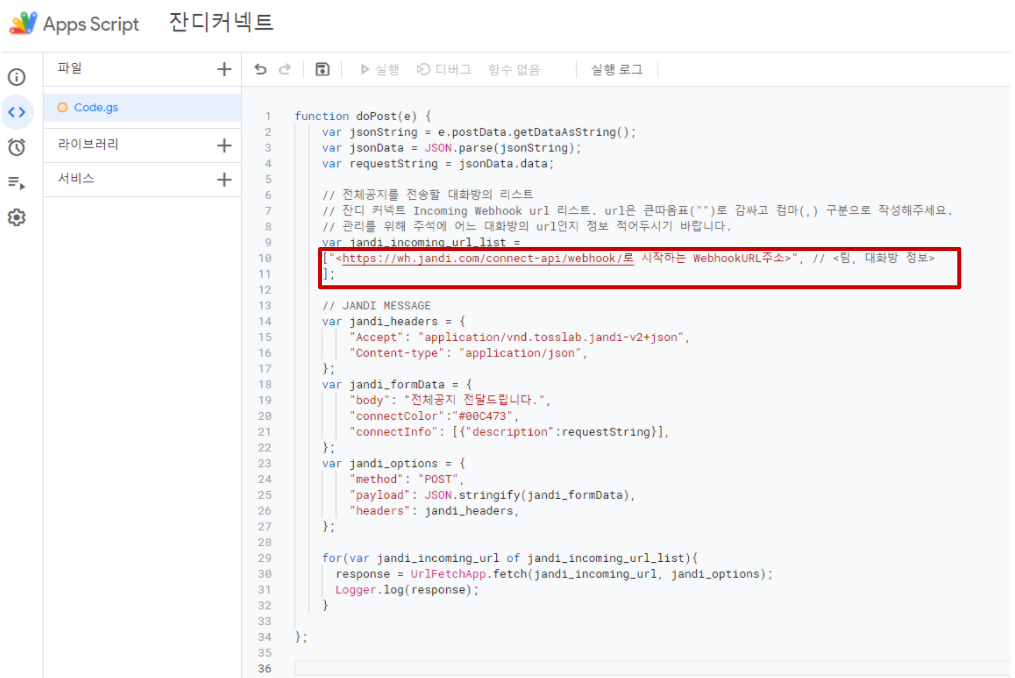Add a new file using 파일 plus
The image size is (1015, 678).
point(224,69)
